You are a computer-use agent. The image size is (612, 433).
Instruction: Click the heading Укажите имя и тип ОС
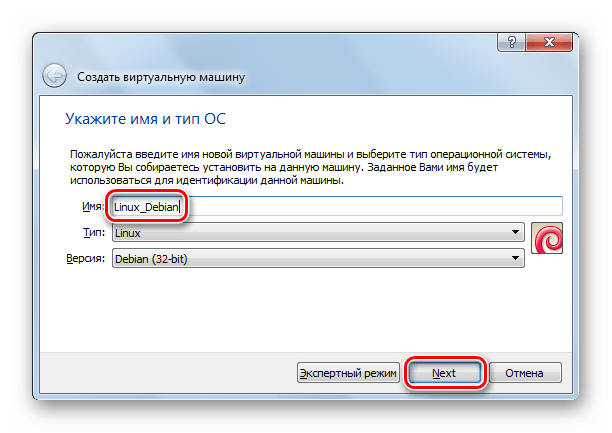pos(146,120)
